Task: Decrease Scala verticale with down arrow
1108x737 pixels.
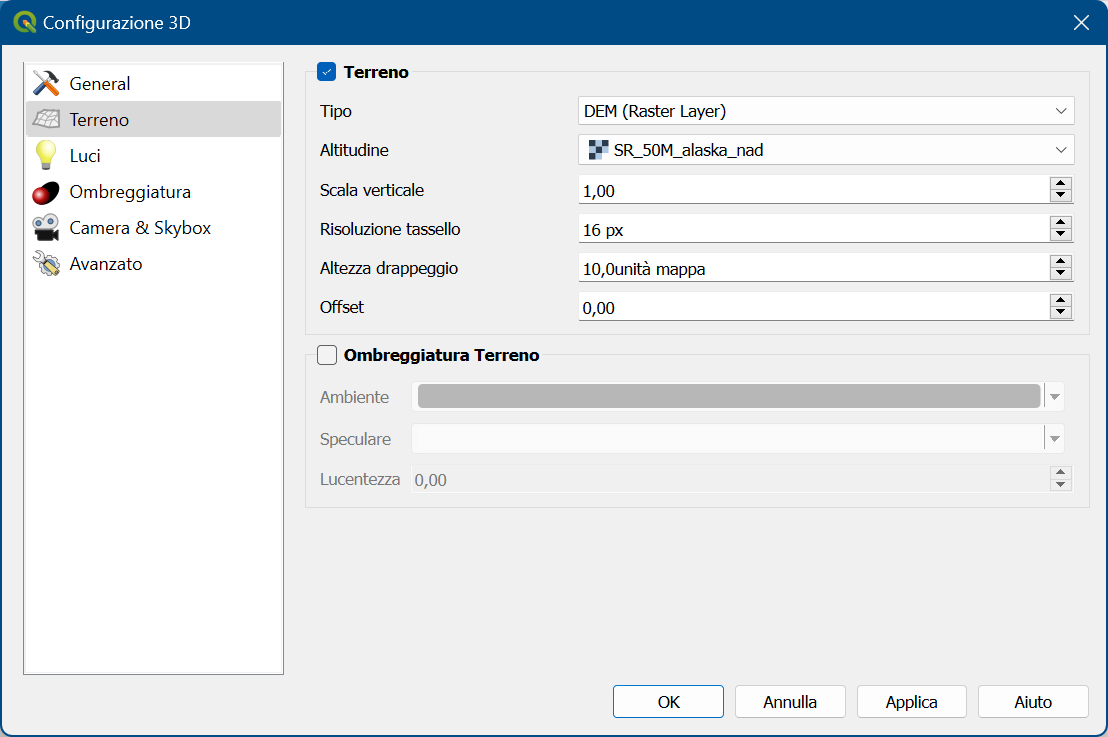Action: point(1061,196)
